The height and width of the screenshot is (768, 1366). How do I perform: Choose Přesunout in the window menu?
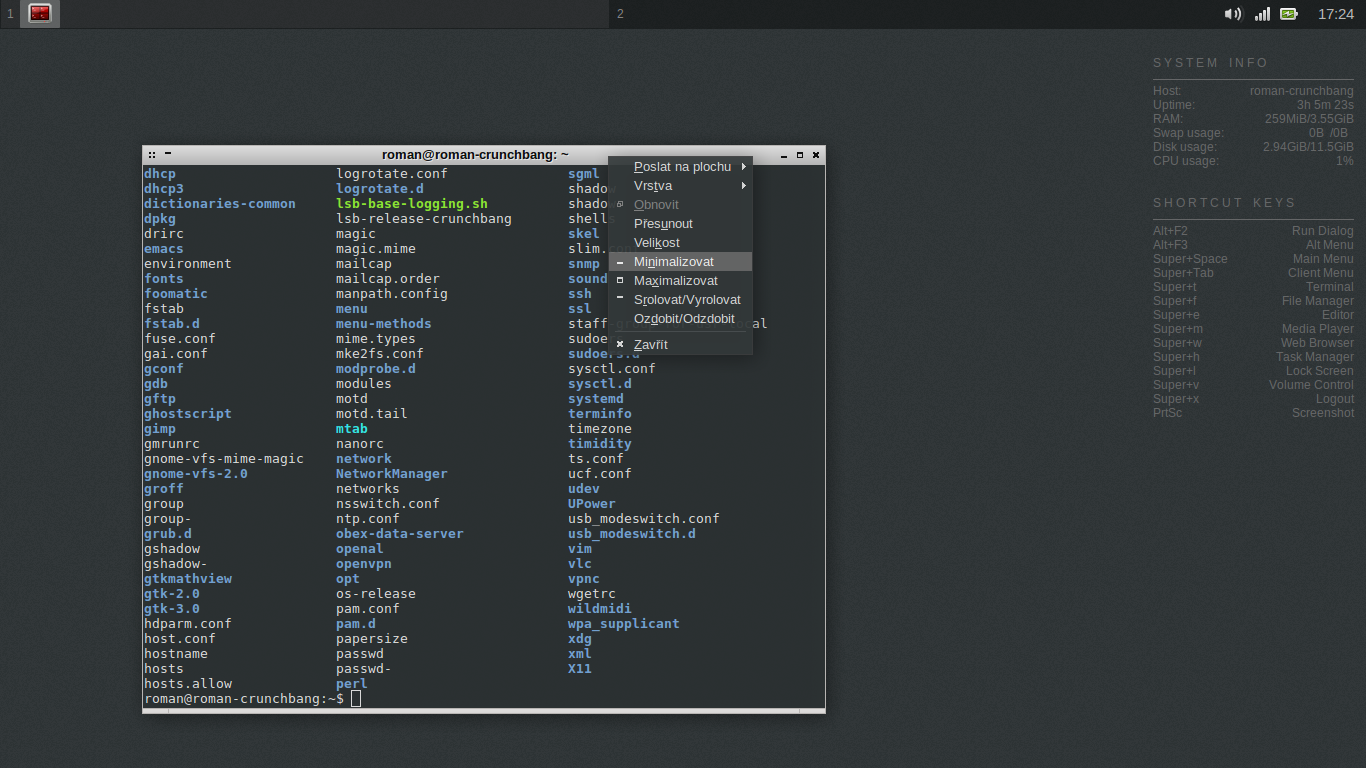click(663, 224)
